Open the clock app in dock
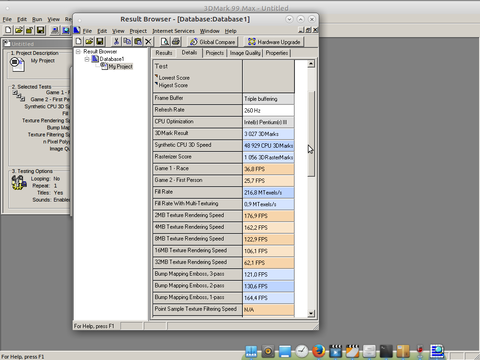This screenshot has width=480, height=360. 302,351
